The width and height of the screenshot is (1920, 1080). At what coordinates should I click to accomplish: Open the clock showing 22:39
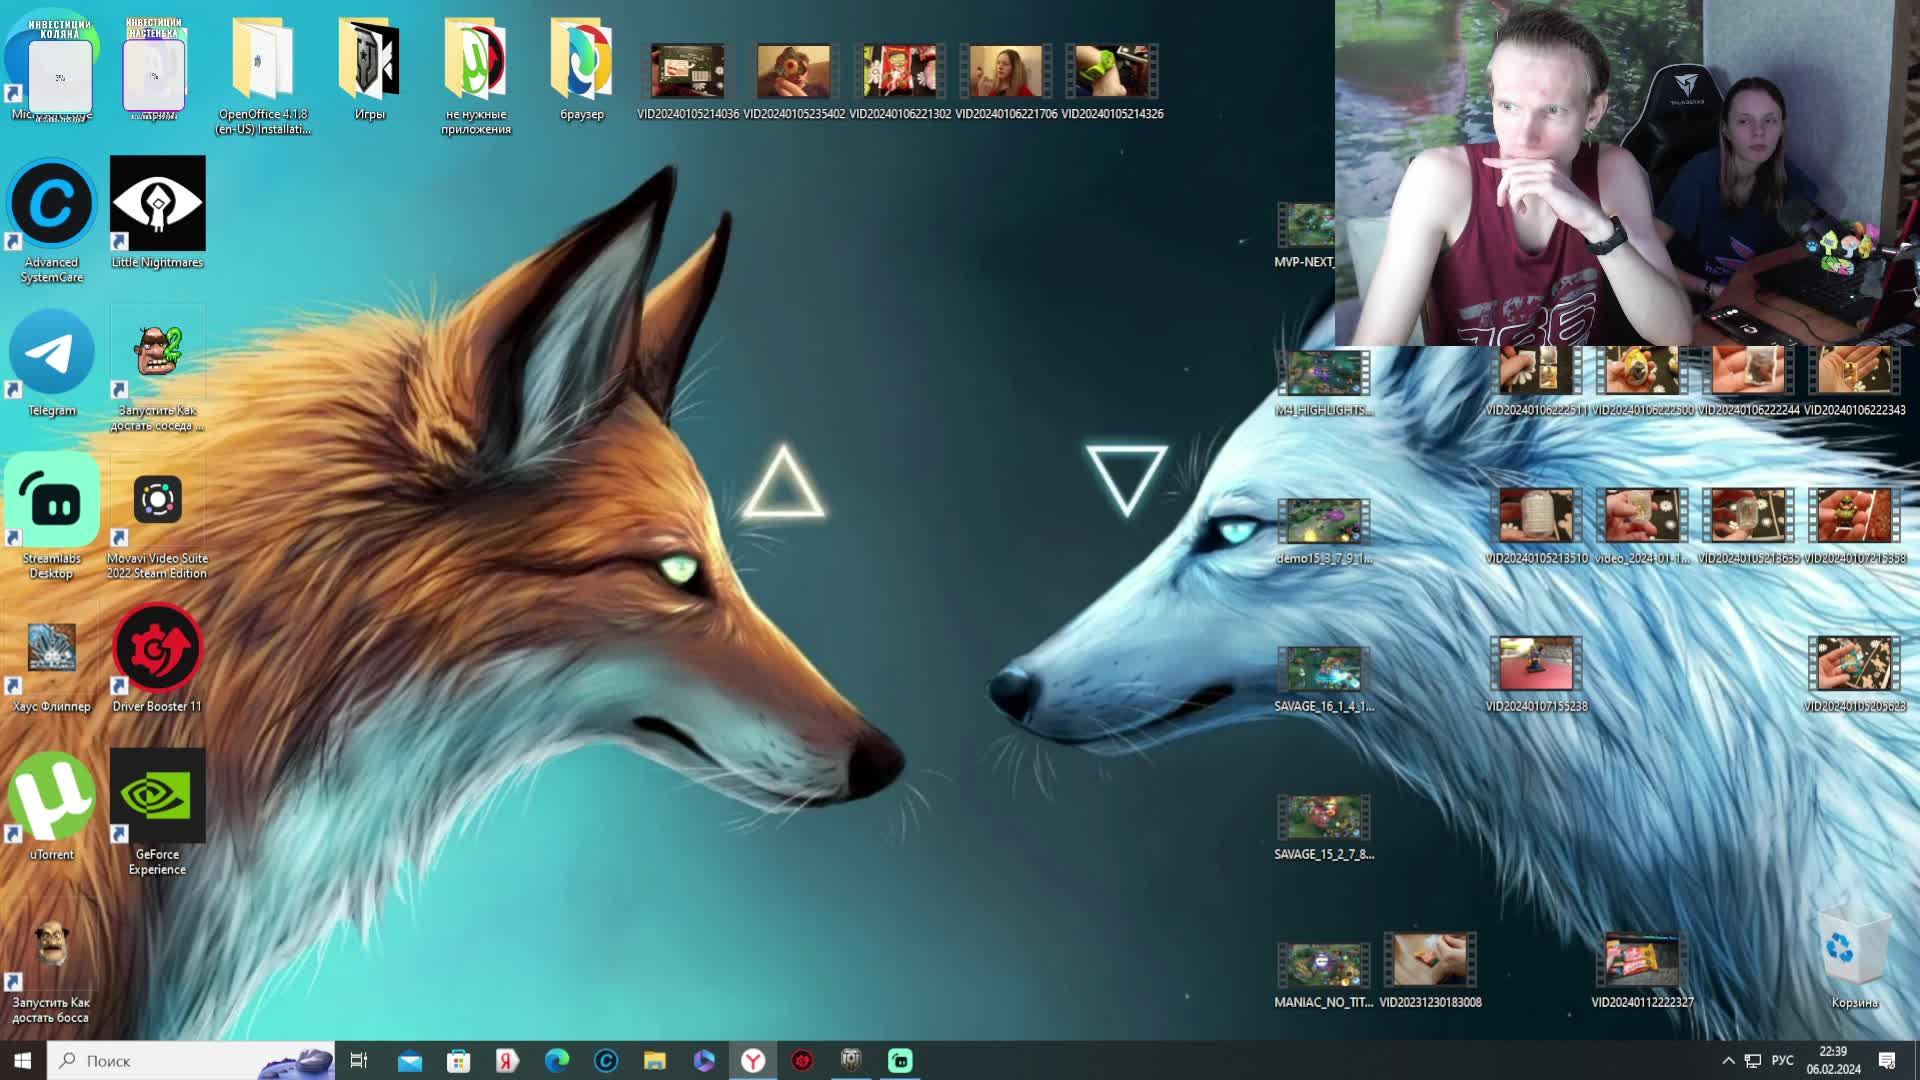tap(1833, 1060)
